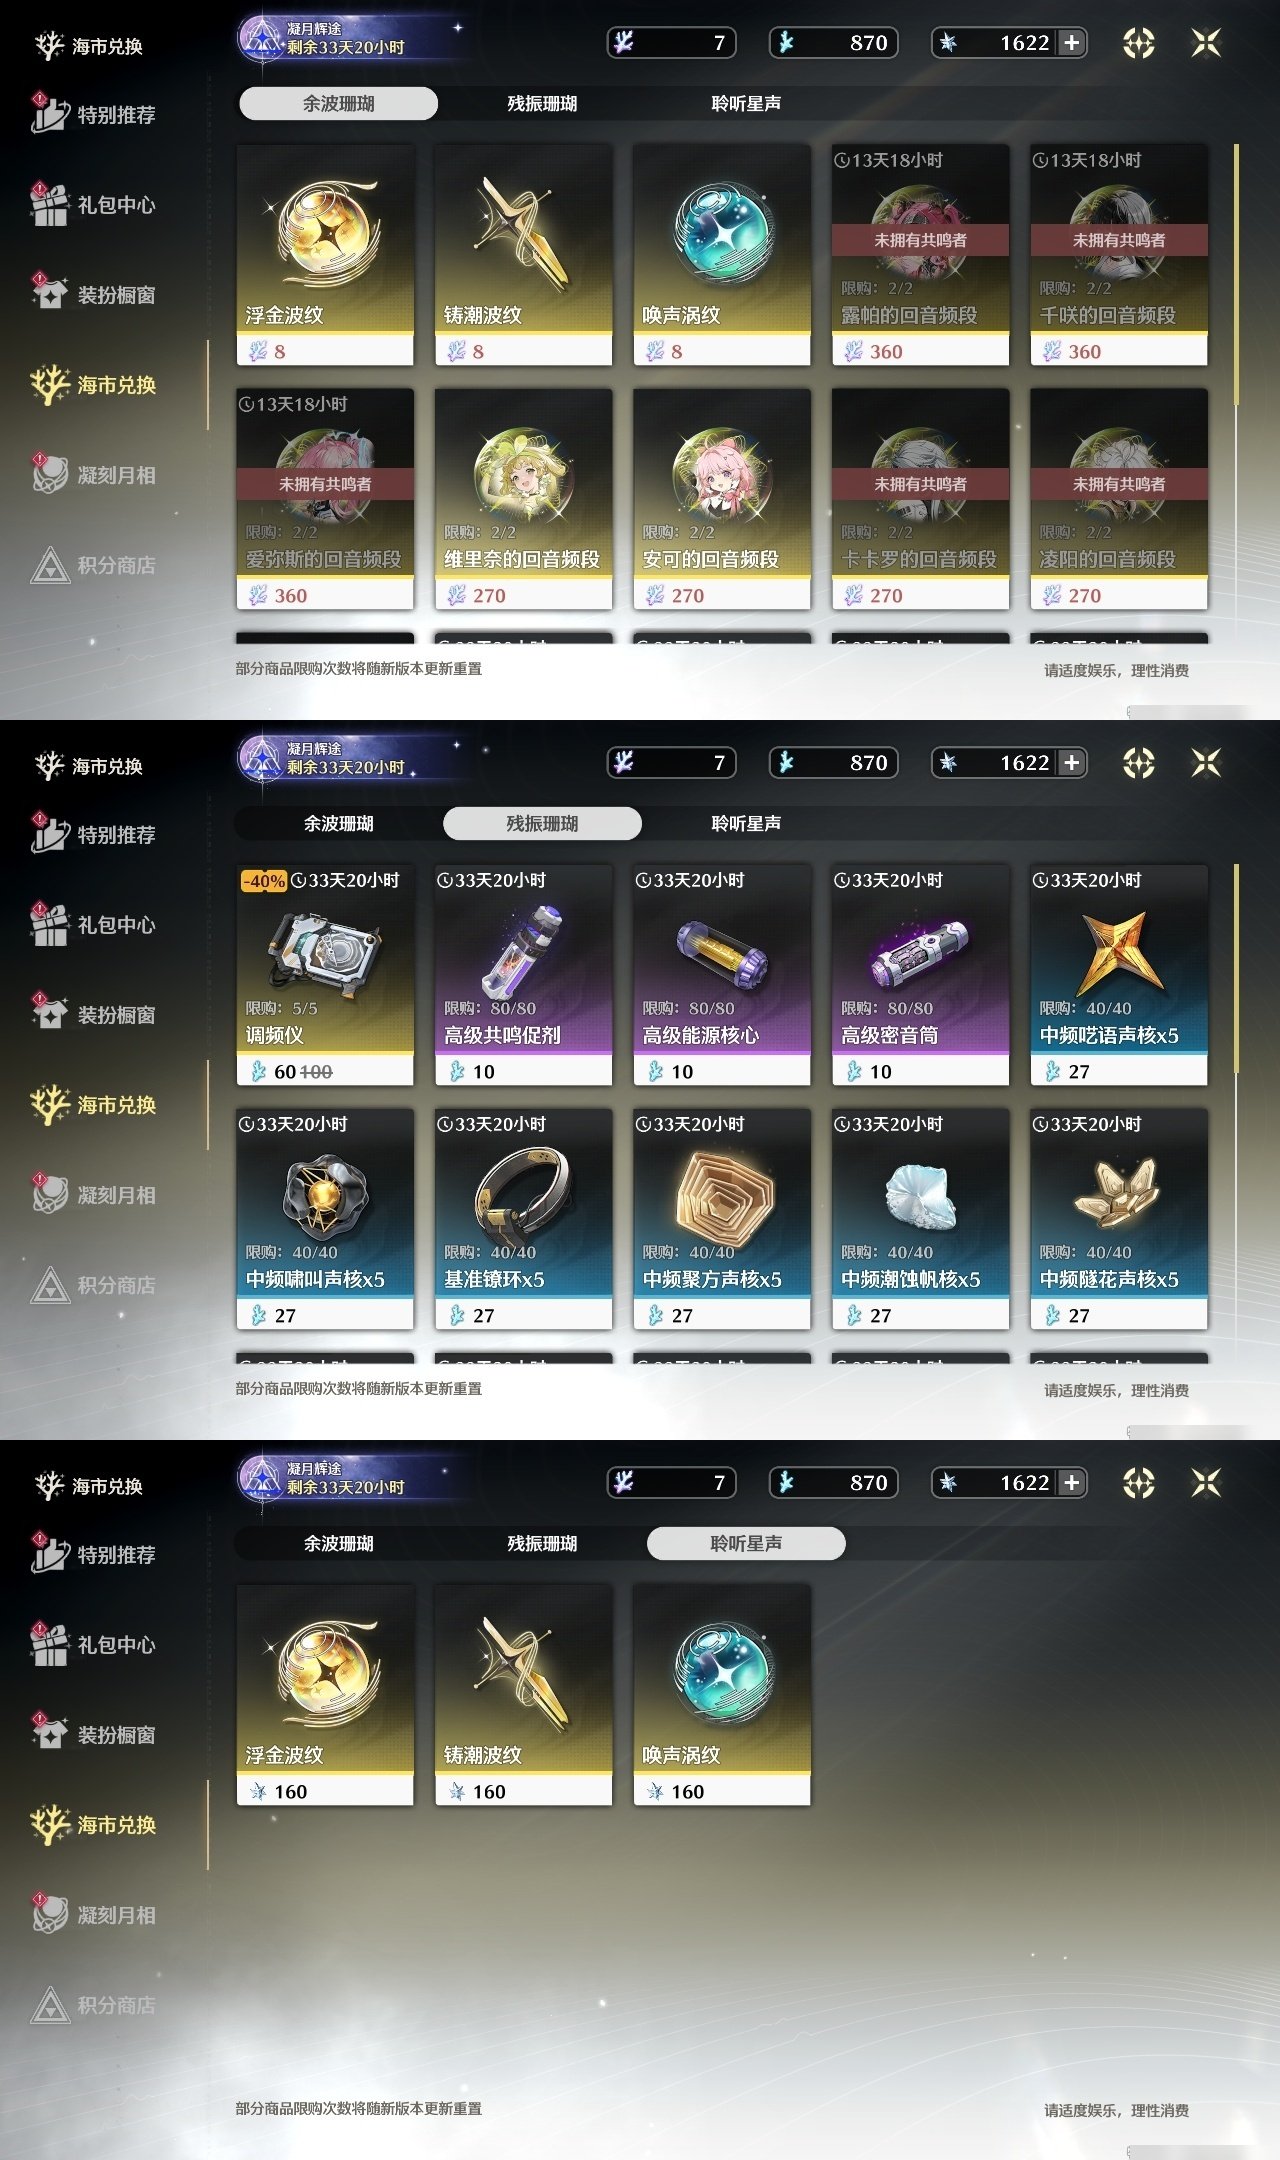The width and height of the screenshot is (1280, 2160).
Task: Click the highlighted 聆听星声 tab
Action: click(746, 1543)
